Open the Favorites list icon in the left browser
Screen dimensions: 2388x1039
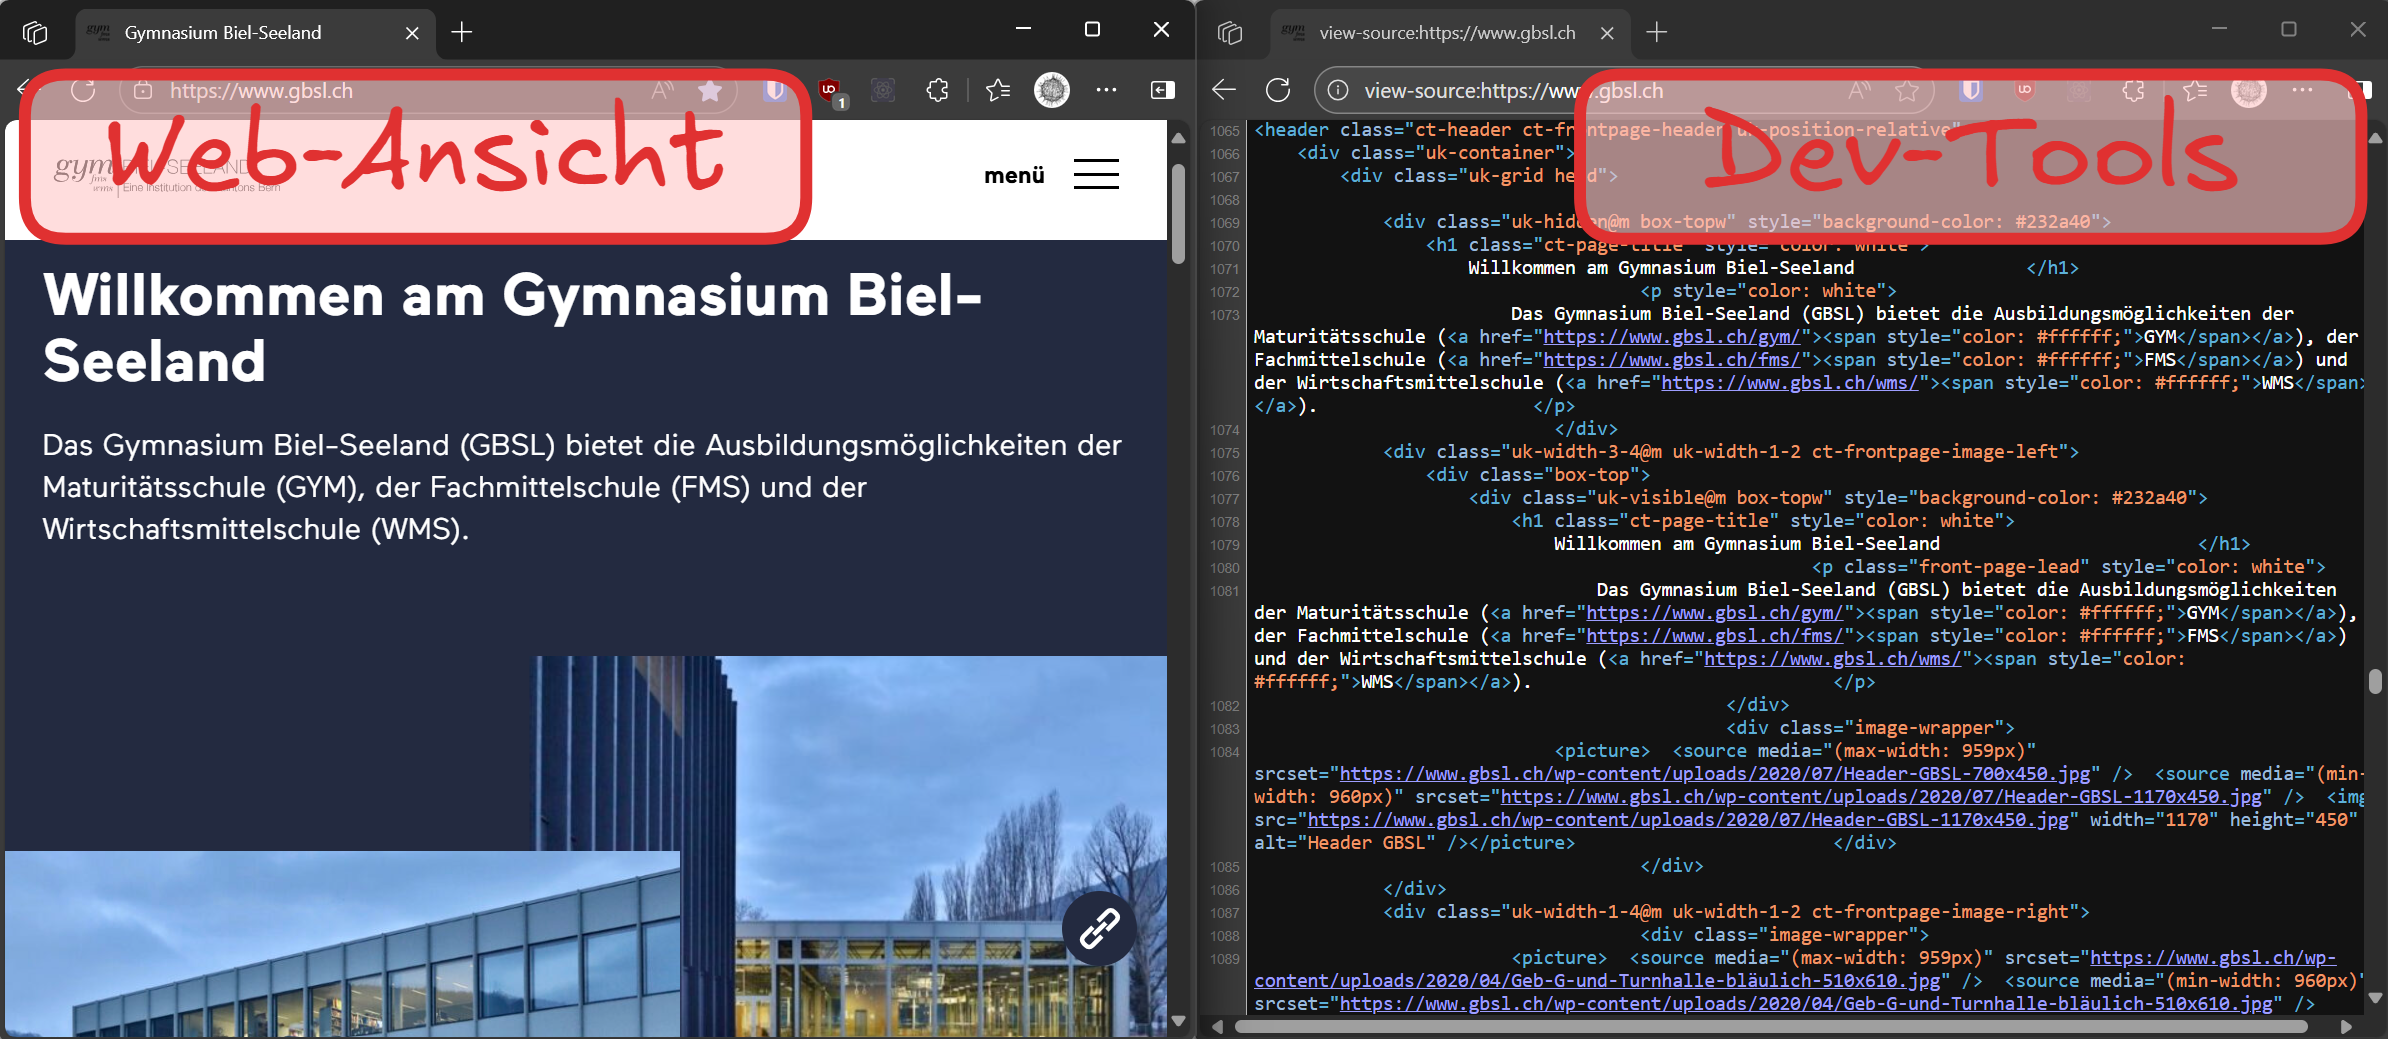coord(997,91)
